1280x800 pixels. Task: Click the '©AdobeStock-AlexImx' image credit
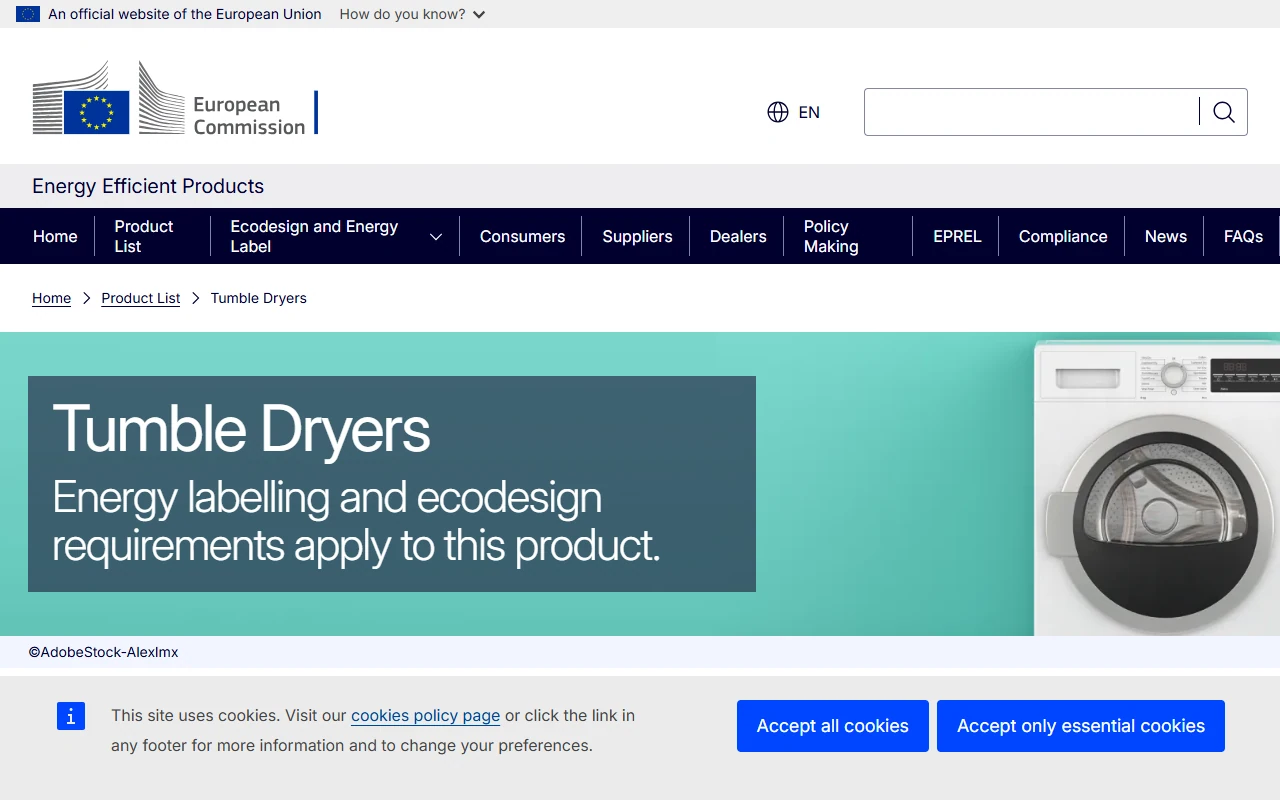pyautogui.click(x=103, y=652)
